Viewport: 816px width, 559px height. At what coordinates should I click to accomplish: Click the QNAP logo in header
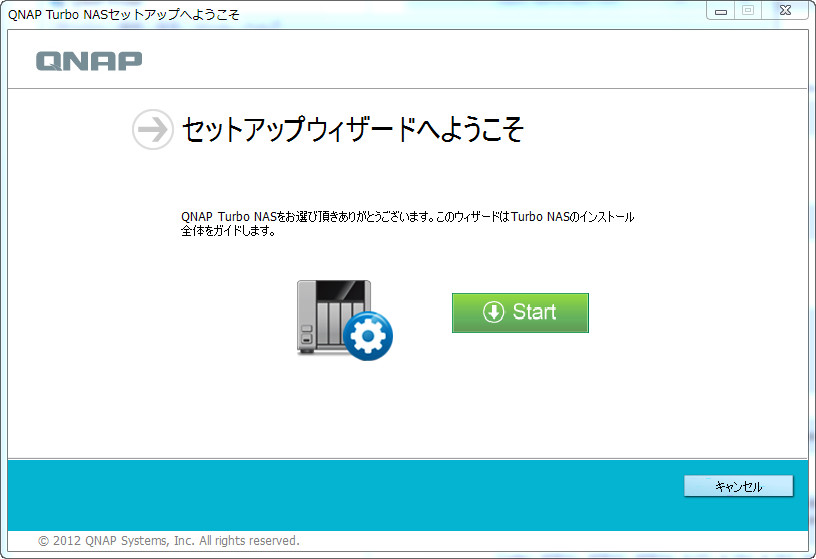[x=89, y=61]
